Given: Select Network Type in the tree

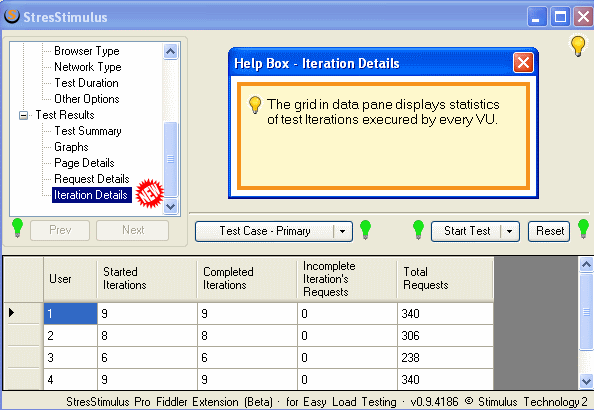Looking at the screenshot, I should (x=88, y=67).
